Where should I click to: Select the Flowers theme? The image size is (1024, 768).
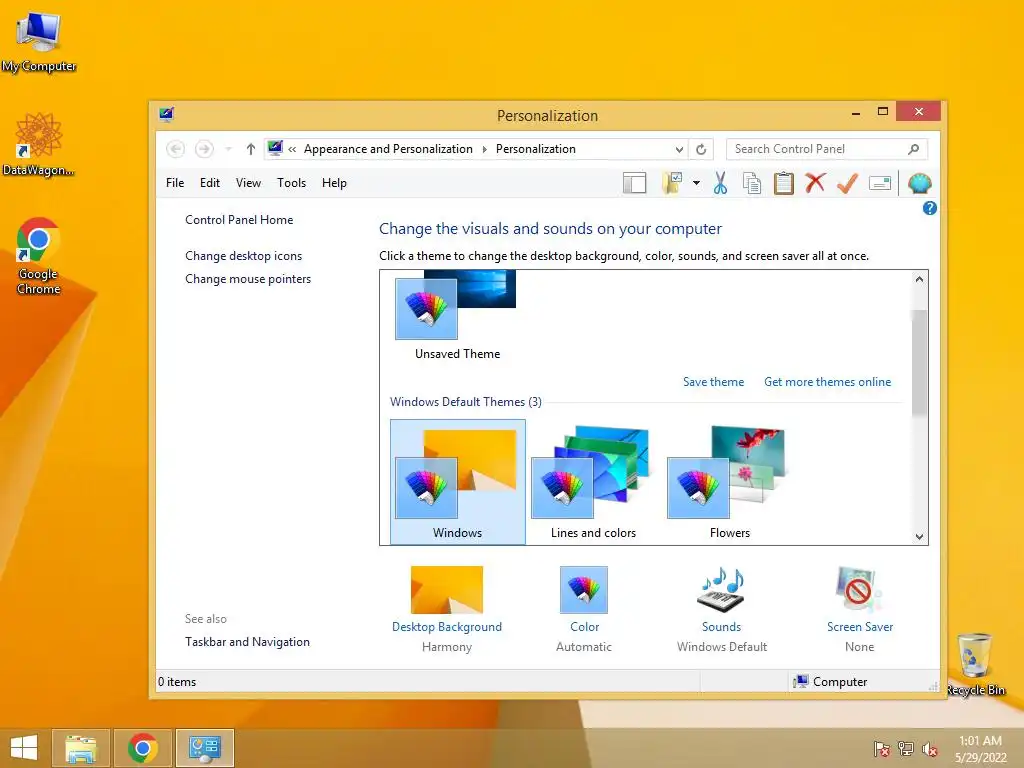pyautogui.click(x=729, y=482)
